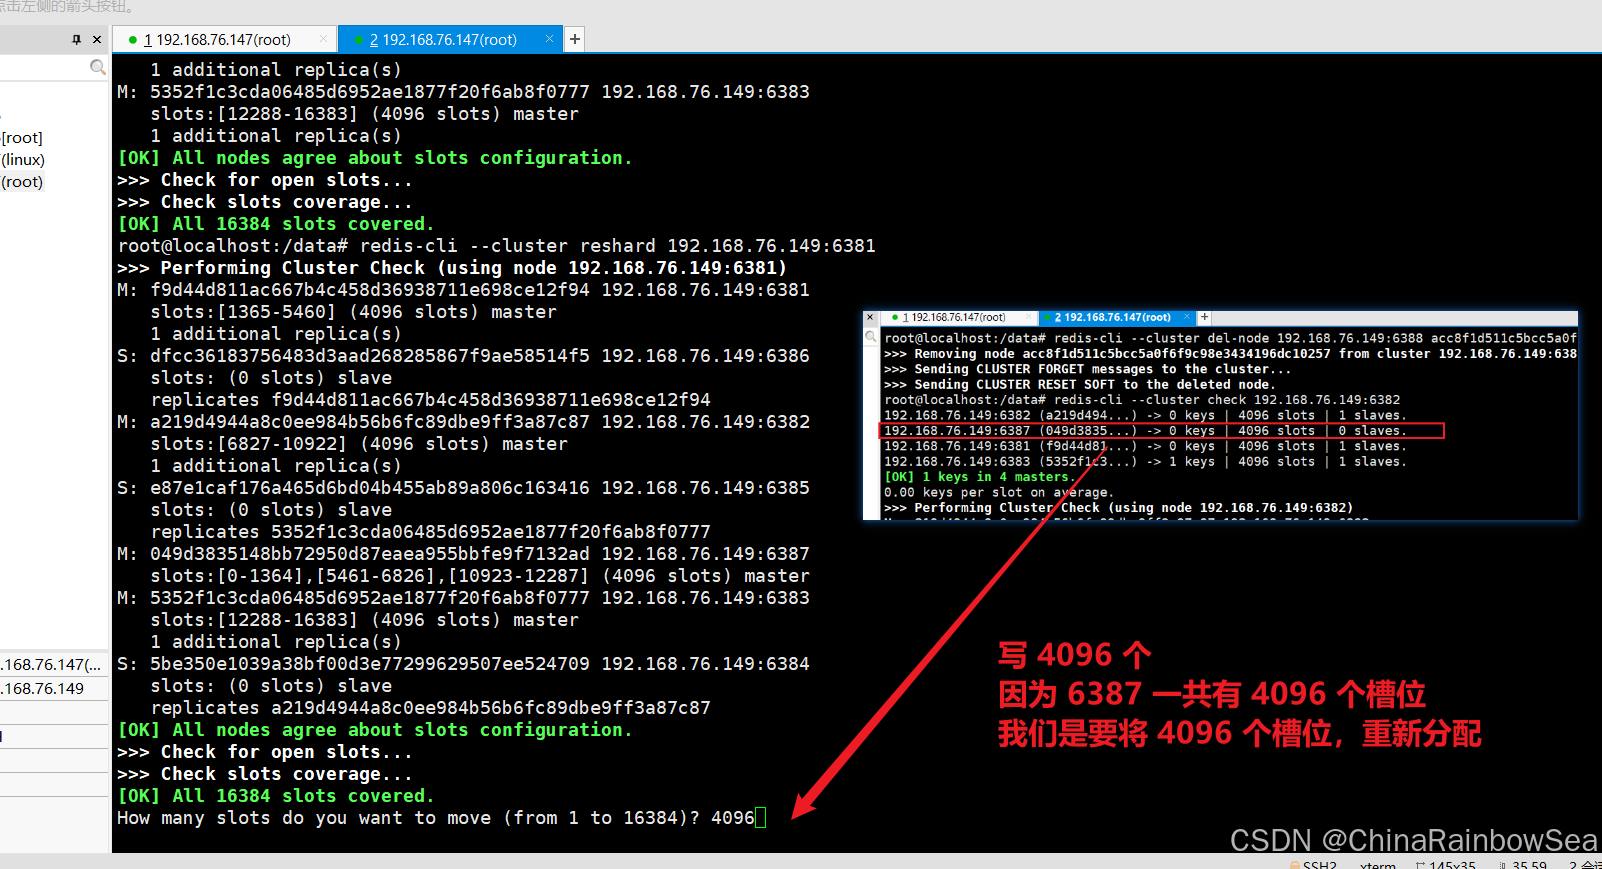This screenshot has width=1602, height=869.
Task: Select the [root] entry in sidebar
Action: (x=22, y=138)
